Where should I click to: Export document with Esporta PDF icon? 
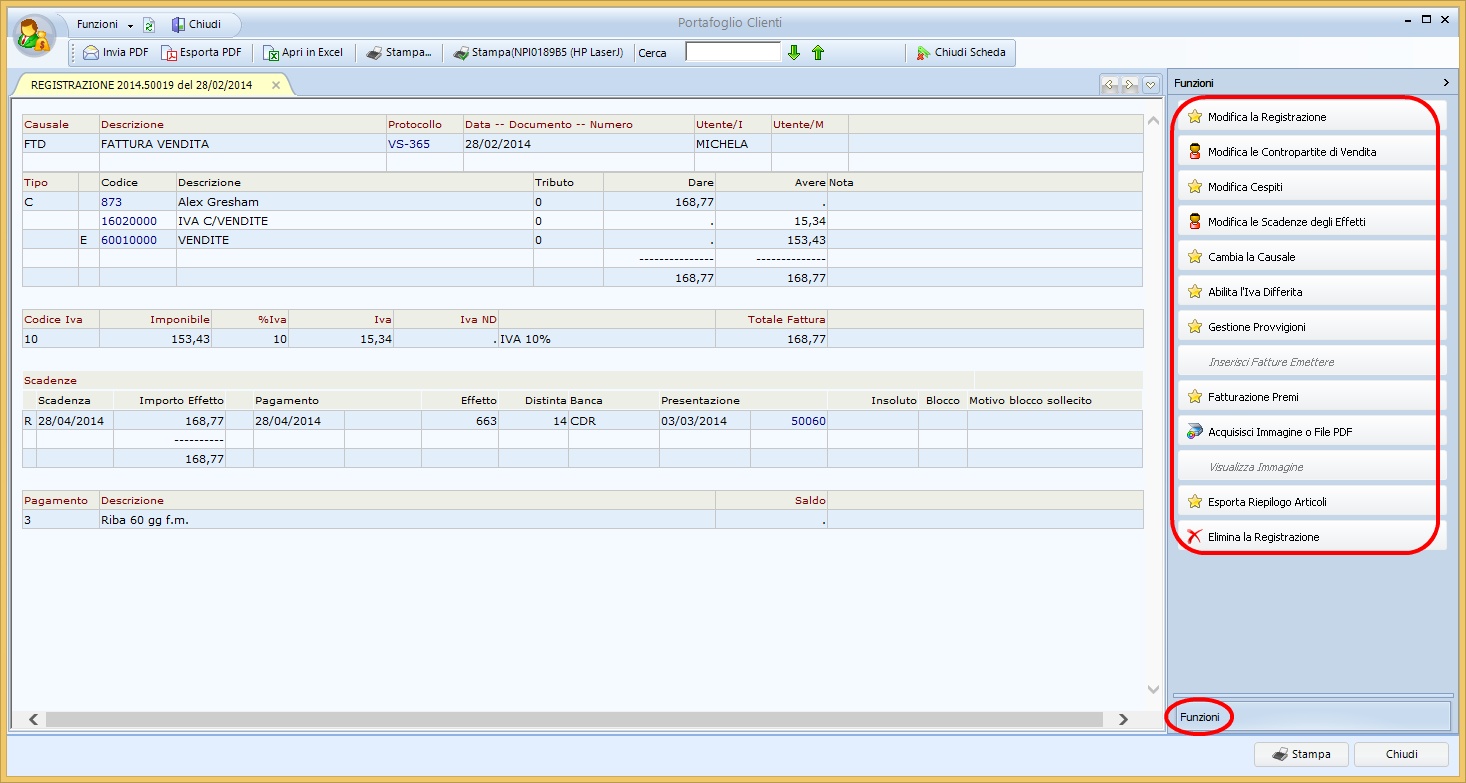click(x=170, y=53)
